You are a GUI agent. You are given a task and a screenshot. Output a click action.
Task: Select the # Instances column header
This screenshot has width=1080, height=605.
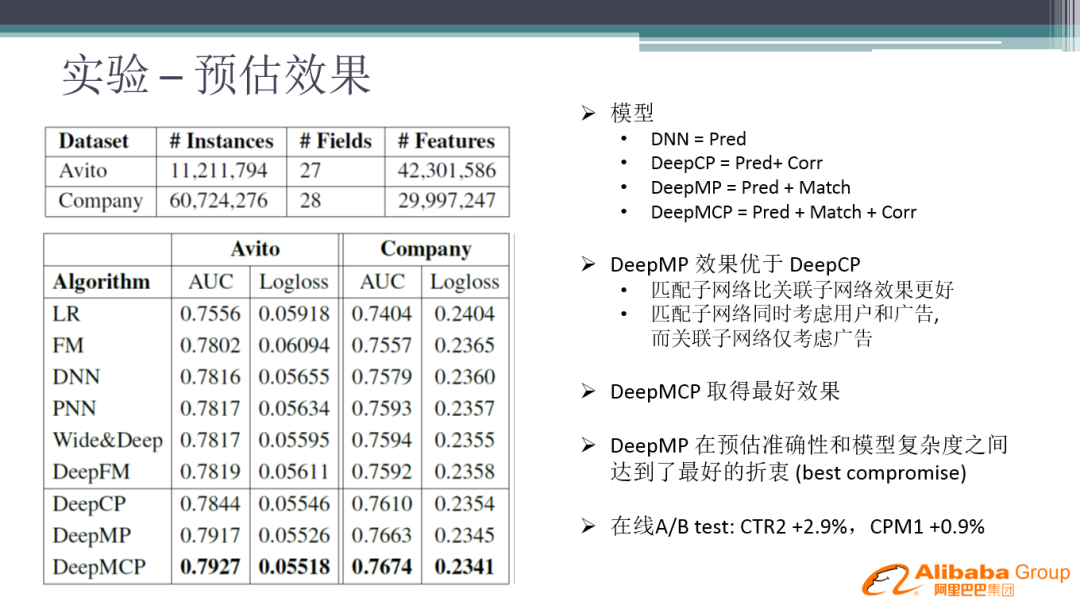(221, 141)
